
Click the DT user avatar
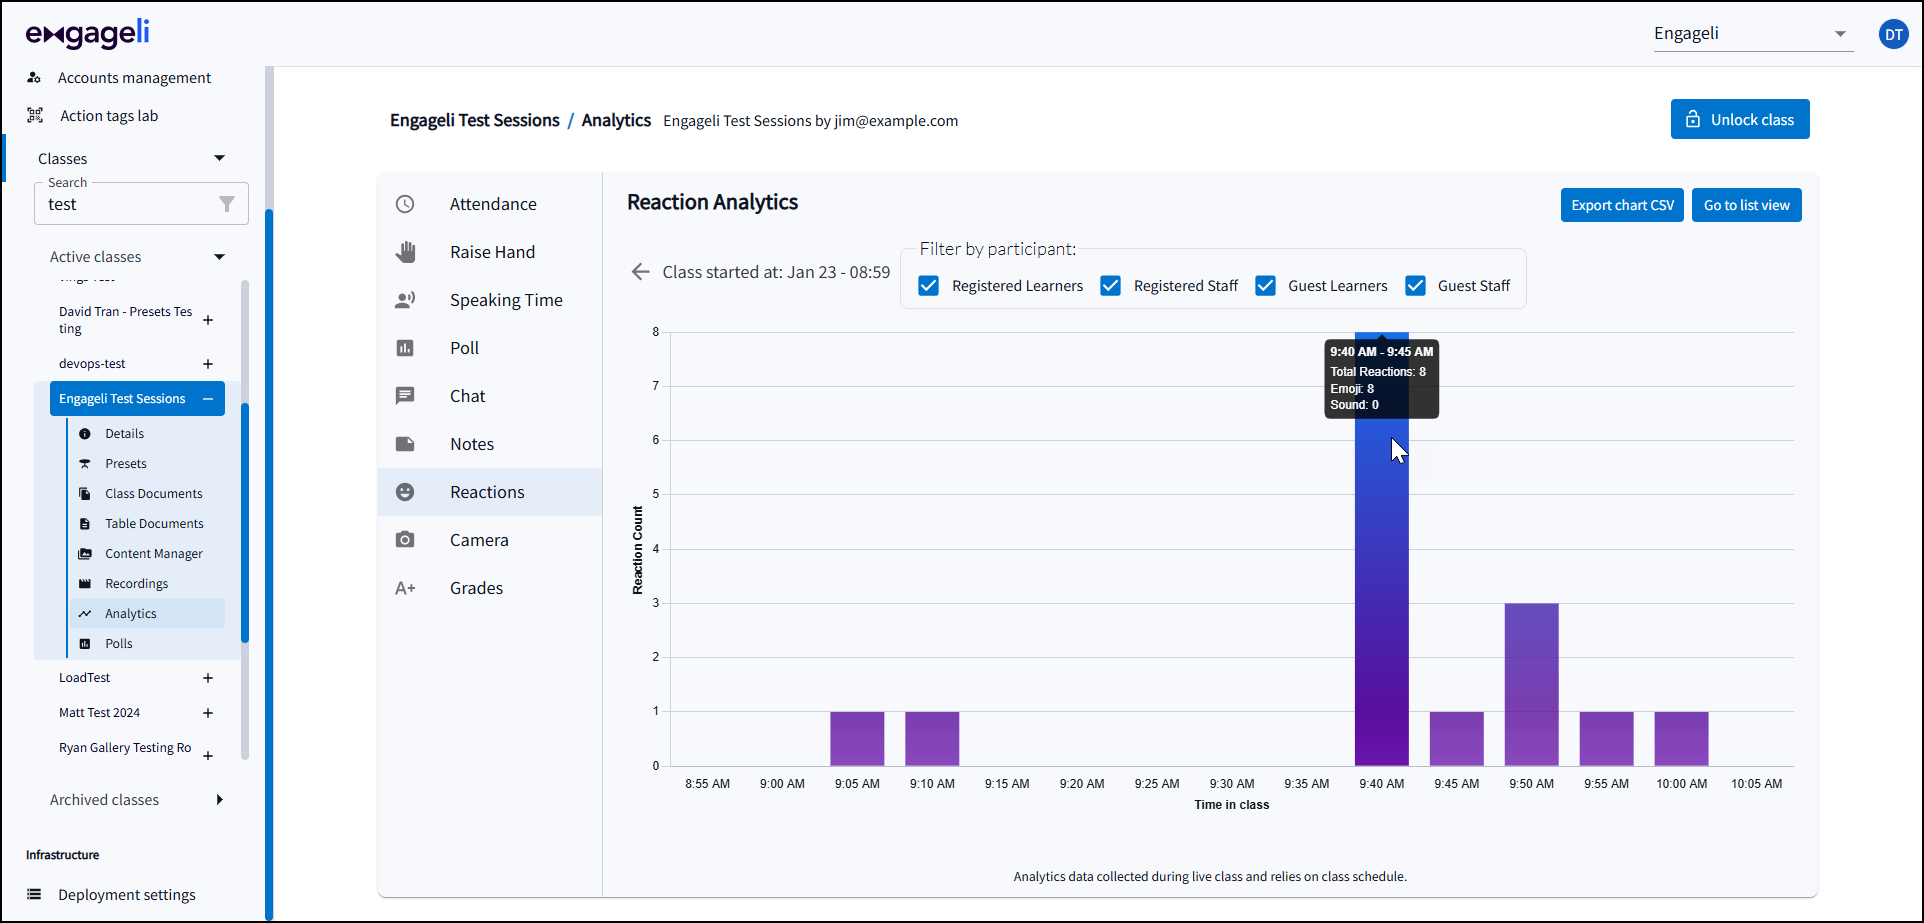pos(1893,34)
